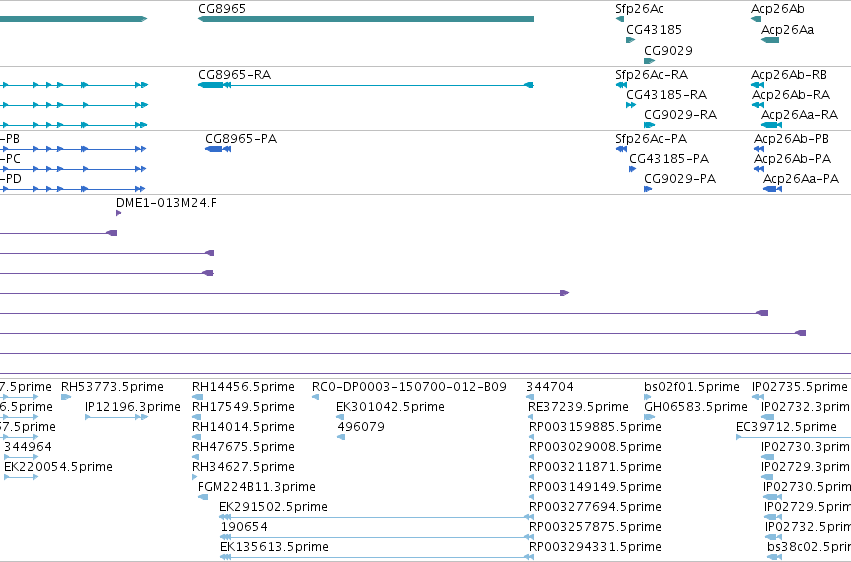Select the IP12196.3prime EST
Image resolution: width=851 pixels, height=562 pixels.
(x=116, y=417)
